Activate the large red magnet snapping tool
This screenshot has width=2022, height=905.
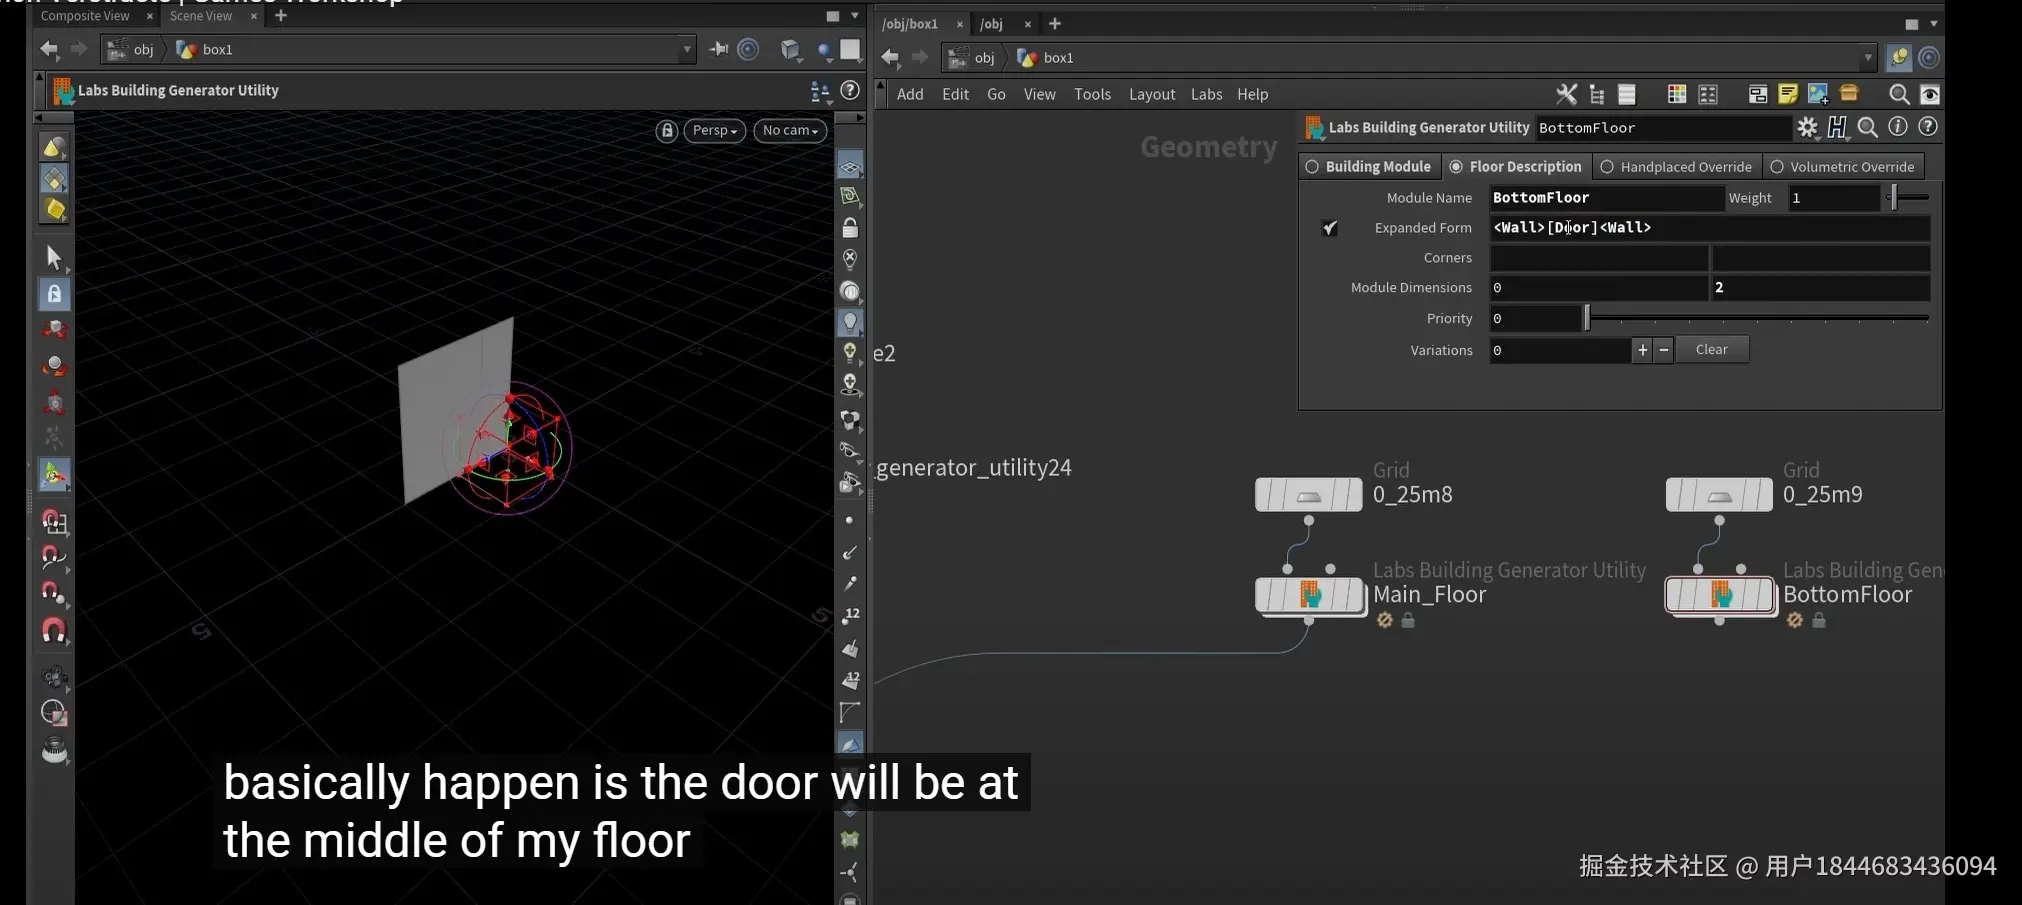pyautogui.click(x=54, y=631)
